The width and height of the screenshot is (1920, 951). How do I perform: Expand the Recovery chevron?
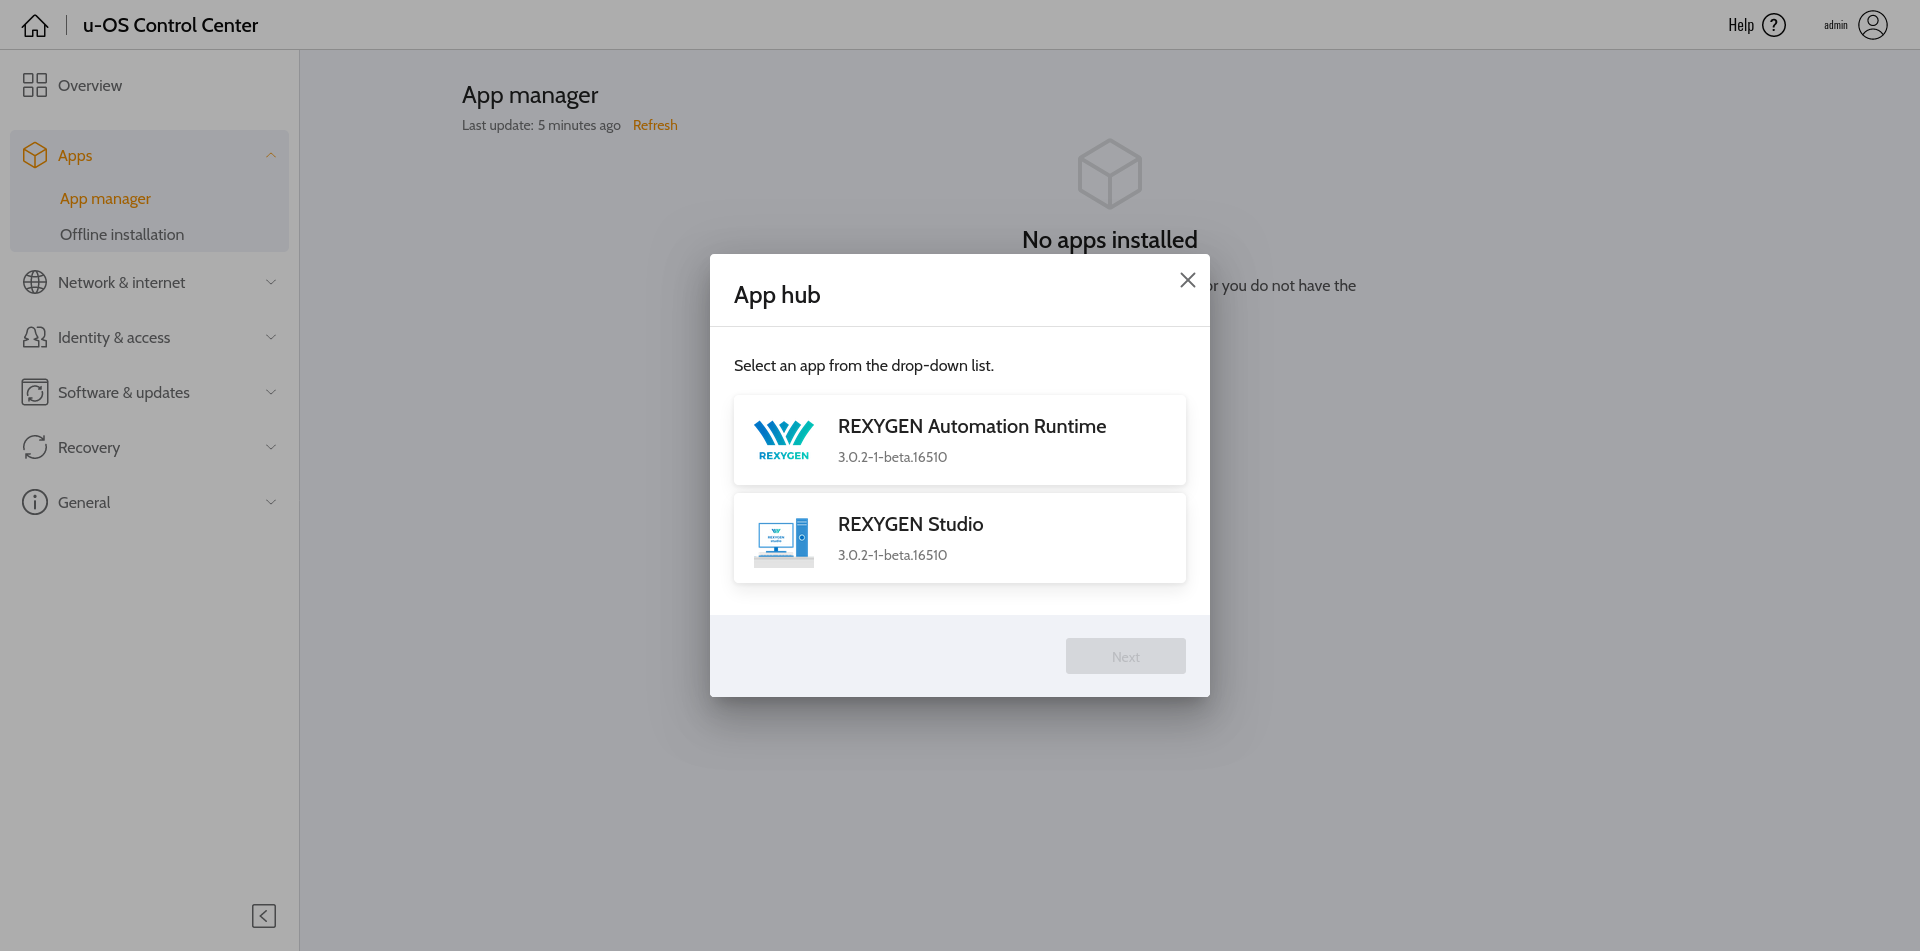pyautogui.click(x=271, y=447)
